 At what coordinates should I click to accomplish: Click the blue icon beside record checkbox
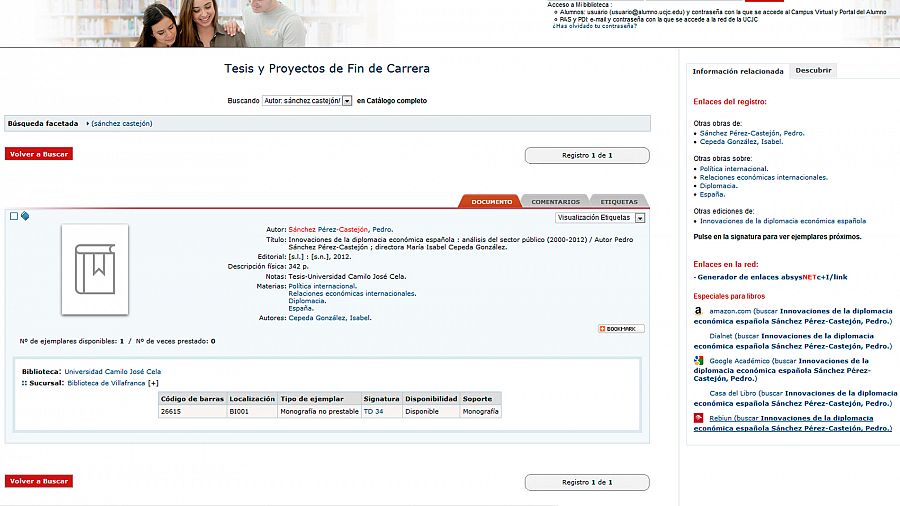tap(25, 216)
